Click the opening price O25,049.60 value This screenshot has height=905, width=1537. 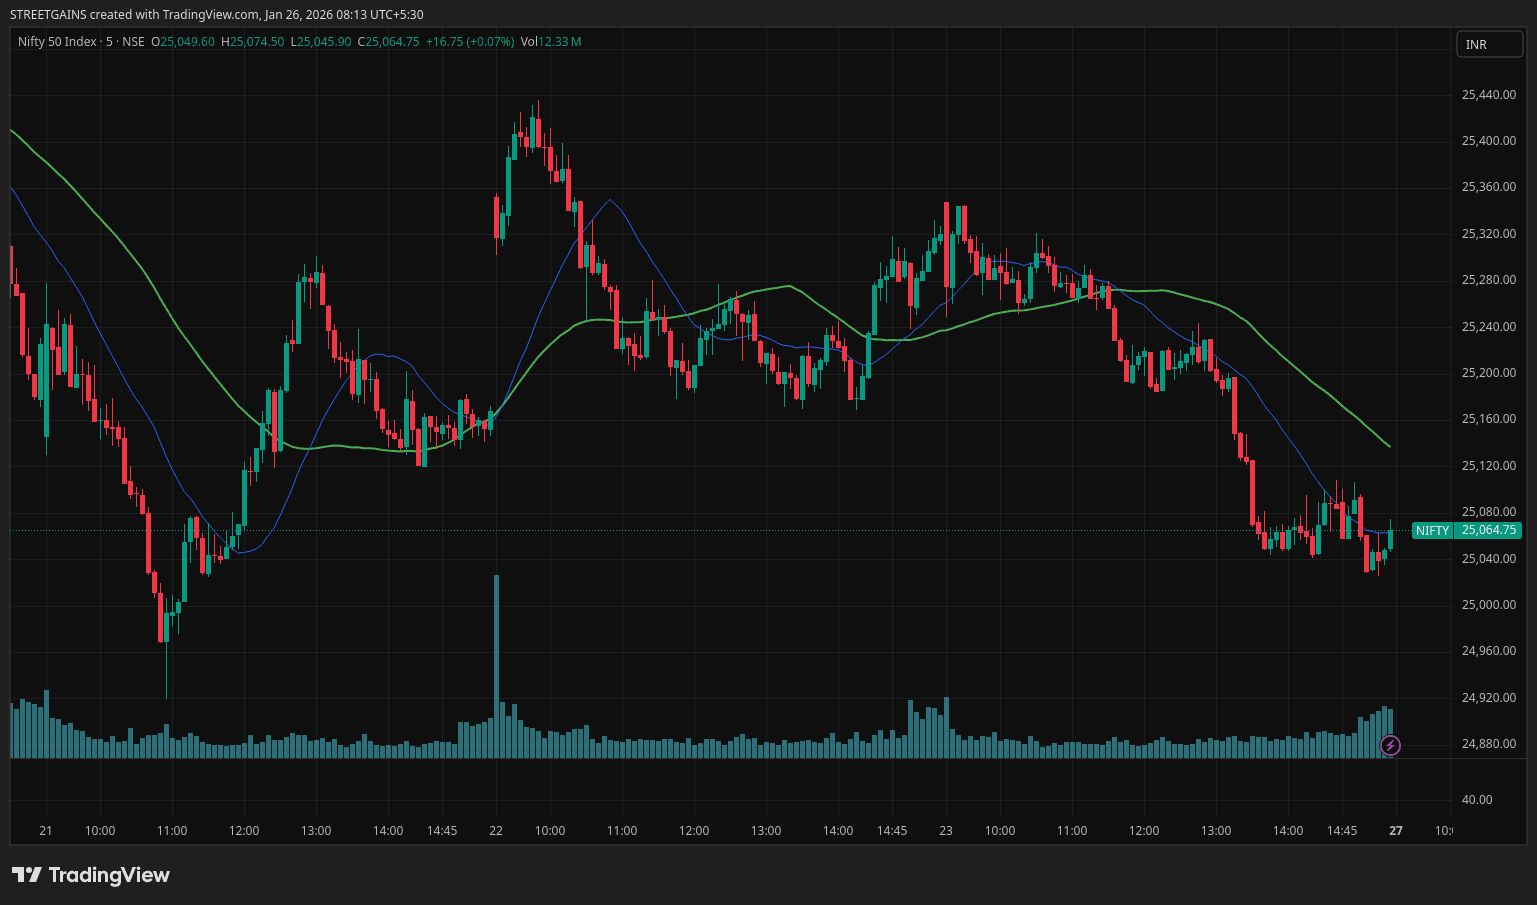pyautogui.click(x=183, y=42)
